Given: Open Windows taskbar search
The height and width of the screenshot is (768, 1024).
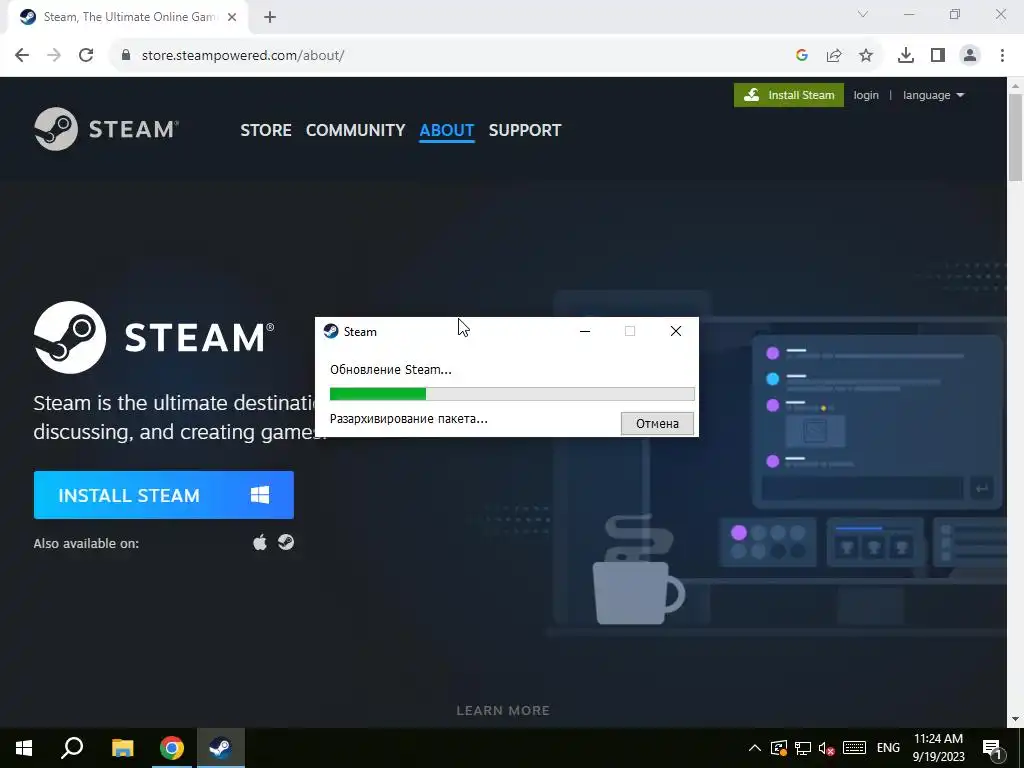Looking at the screenshot, I should (72, 748).
